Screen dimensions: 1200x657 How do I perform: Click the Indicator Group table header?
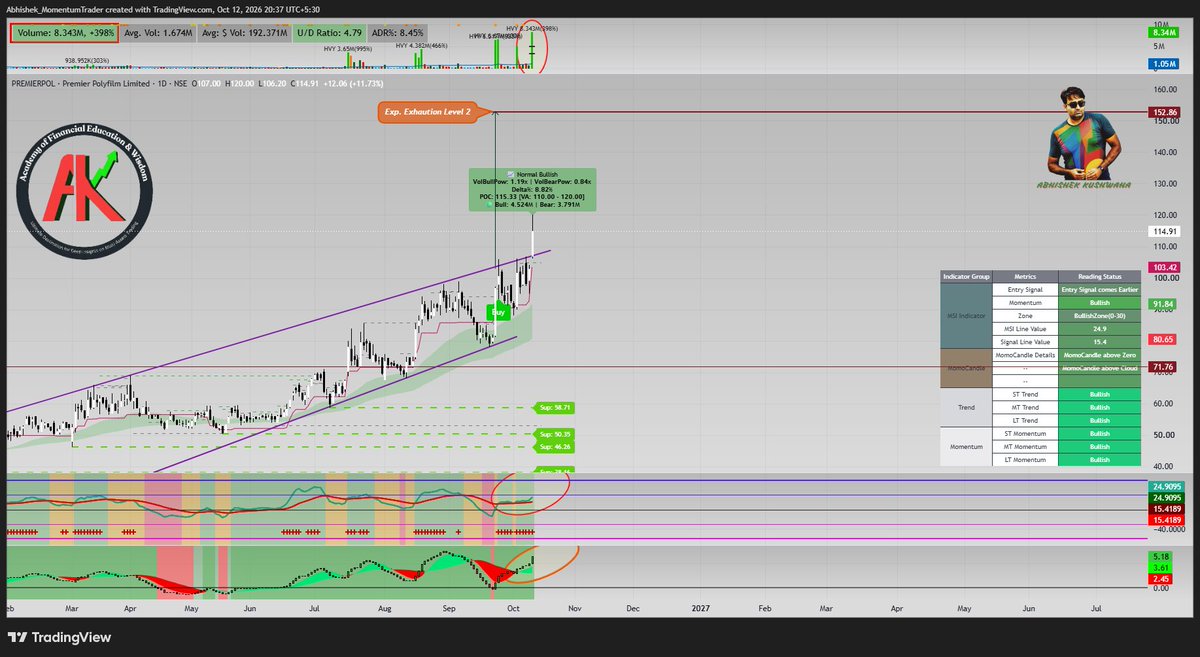click(966, 277)
